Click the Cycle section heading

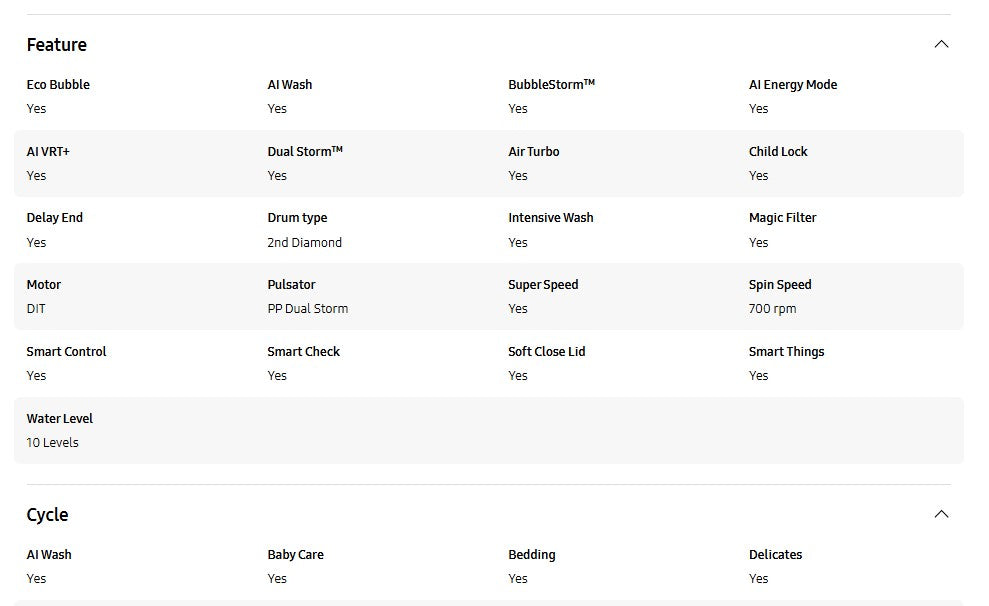coord(48,515)
